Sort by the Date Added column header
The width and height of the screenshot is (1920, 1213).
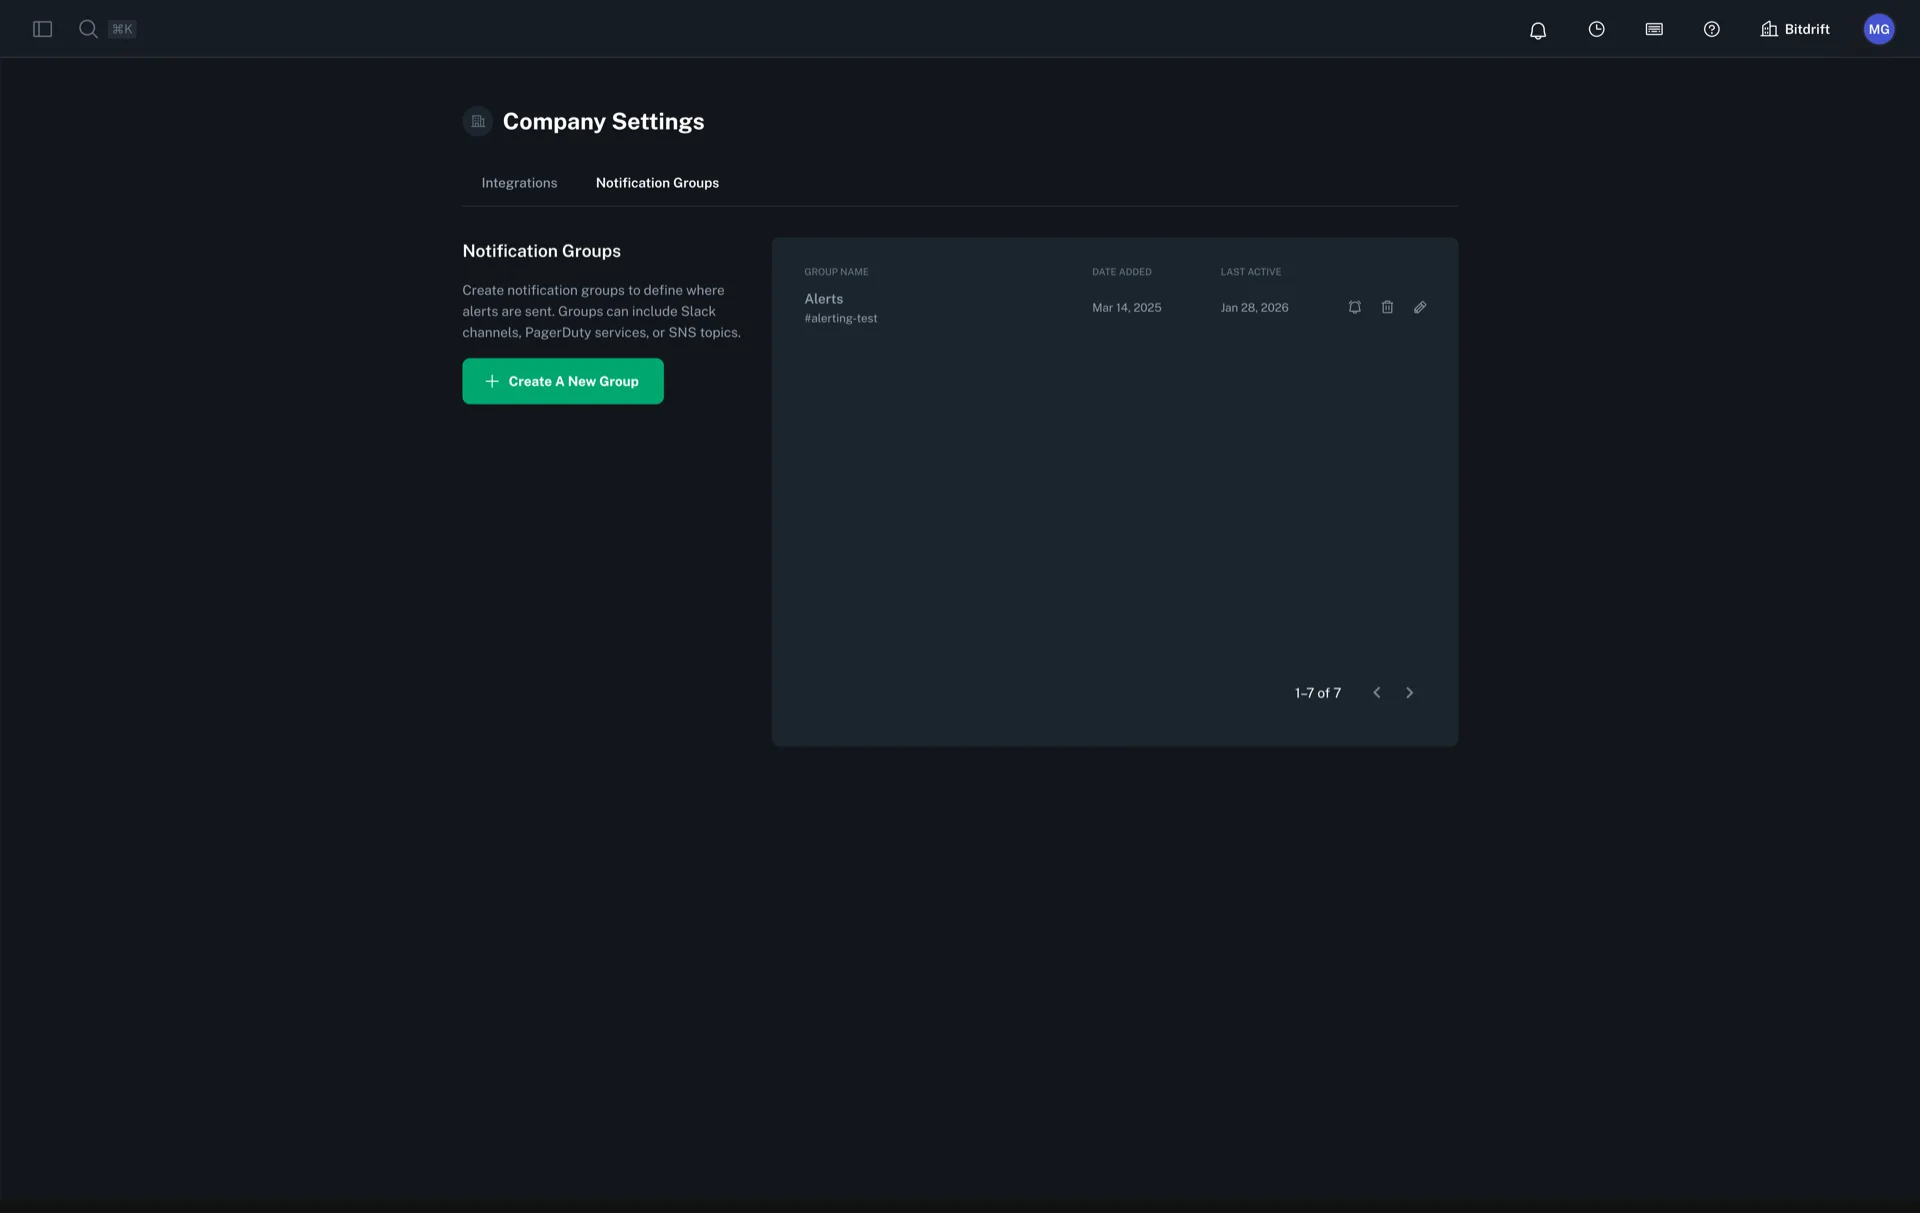[x=1122, y=271]
